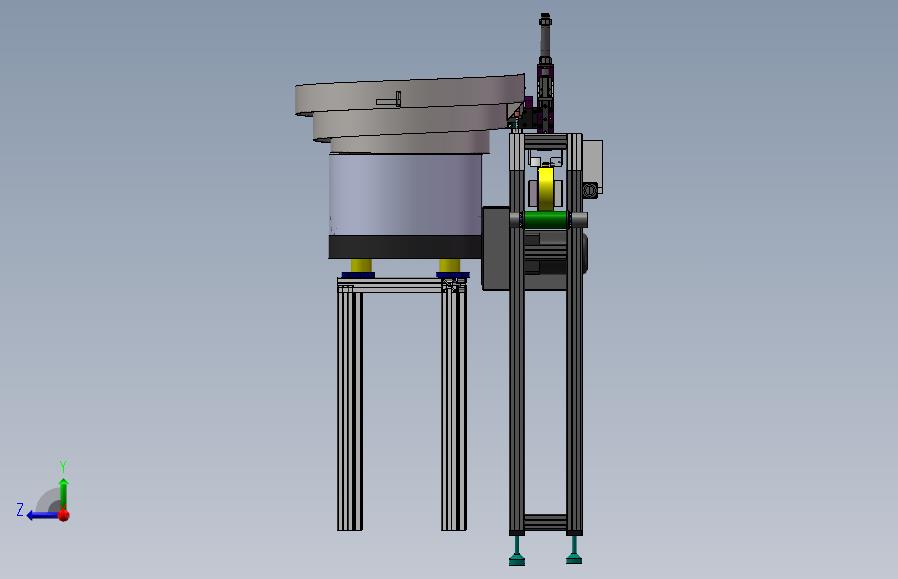
Task: Select the bottom crossbar of the tall frame
Action: [546, 522]
